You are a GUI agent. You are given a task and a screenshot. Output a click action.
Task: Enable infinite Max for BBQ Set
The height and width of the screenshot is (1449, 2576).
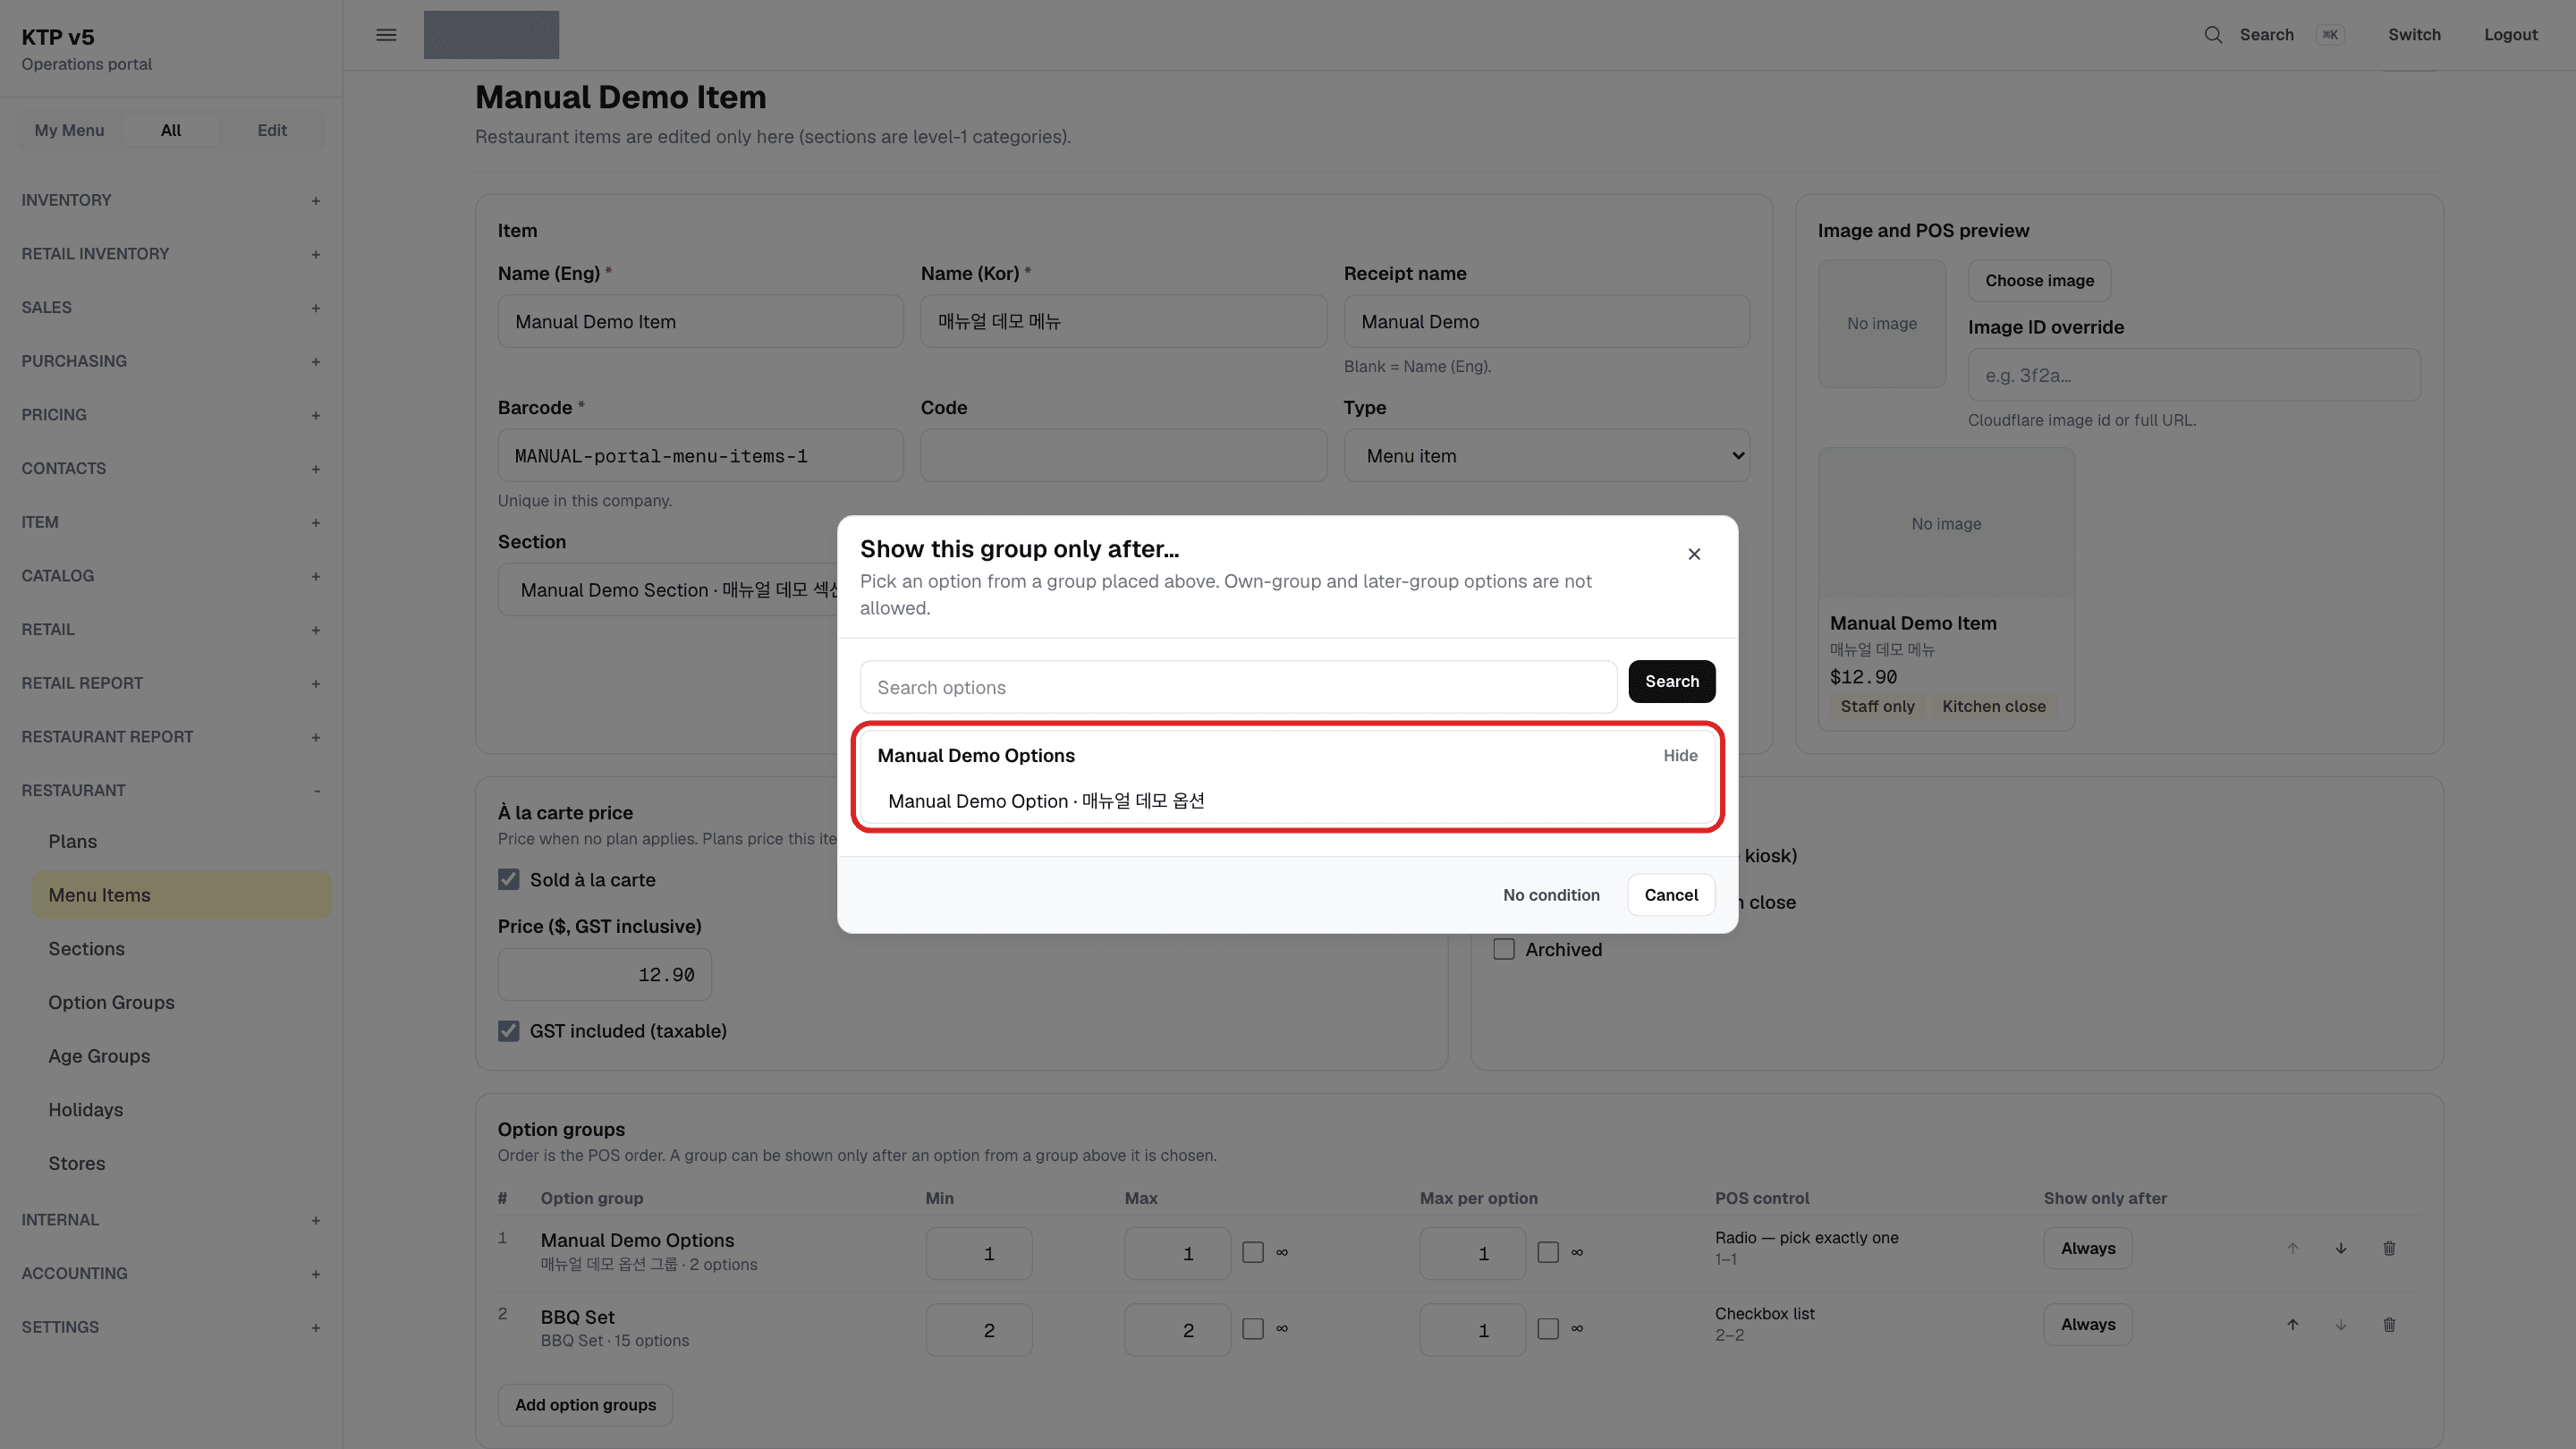(1253, 1329)
